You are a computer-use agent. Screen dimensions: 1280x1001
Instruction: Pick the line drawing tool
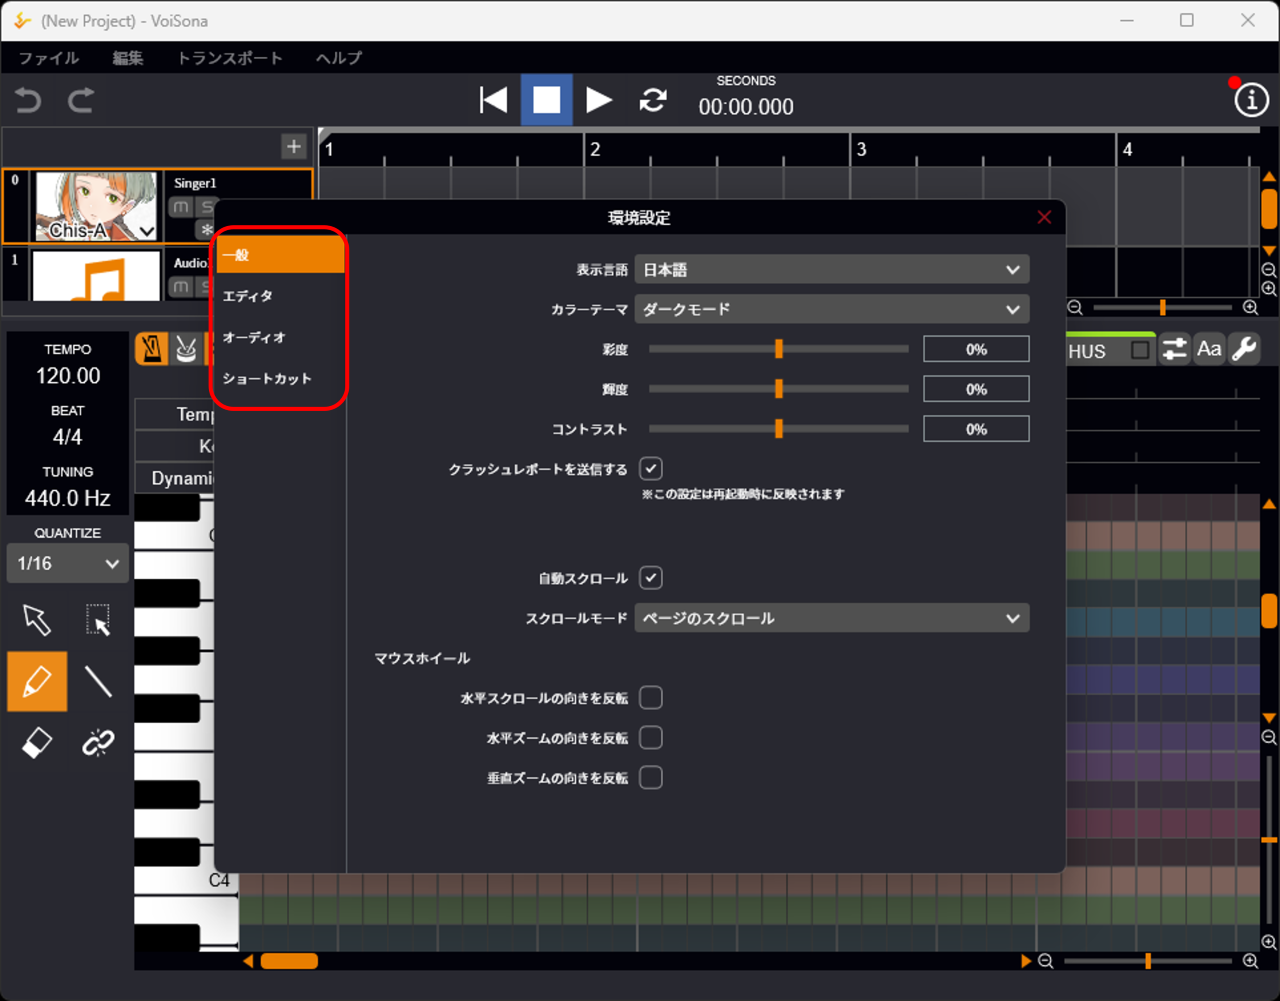98,682
